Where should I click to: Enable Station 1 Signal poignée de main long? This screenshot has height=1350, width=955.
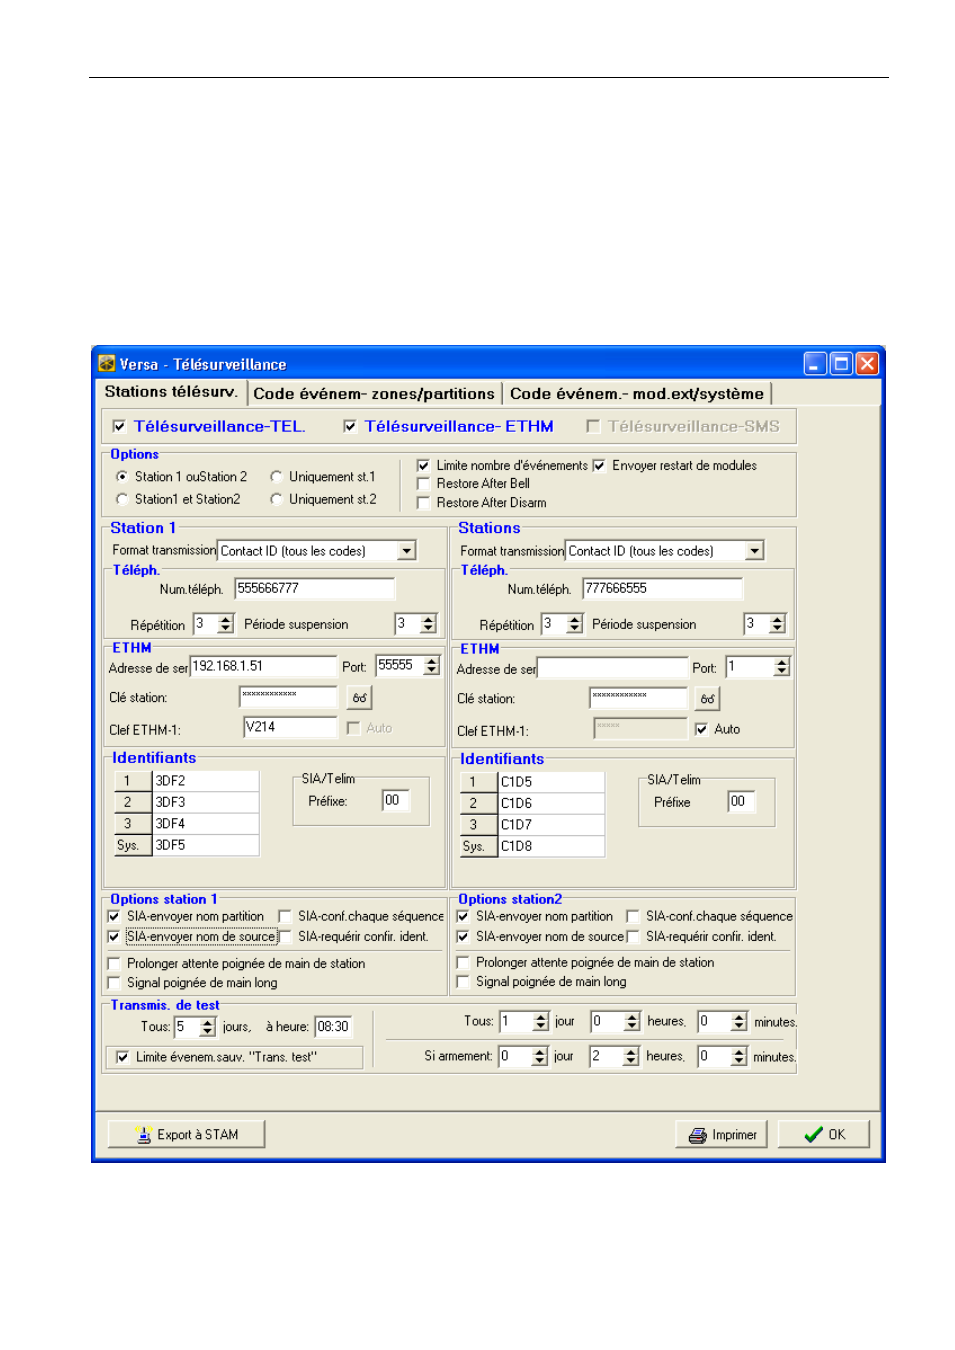tap(114, 983)
